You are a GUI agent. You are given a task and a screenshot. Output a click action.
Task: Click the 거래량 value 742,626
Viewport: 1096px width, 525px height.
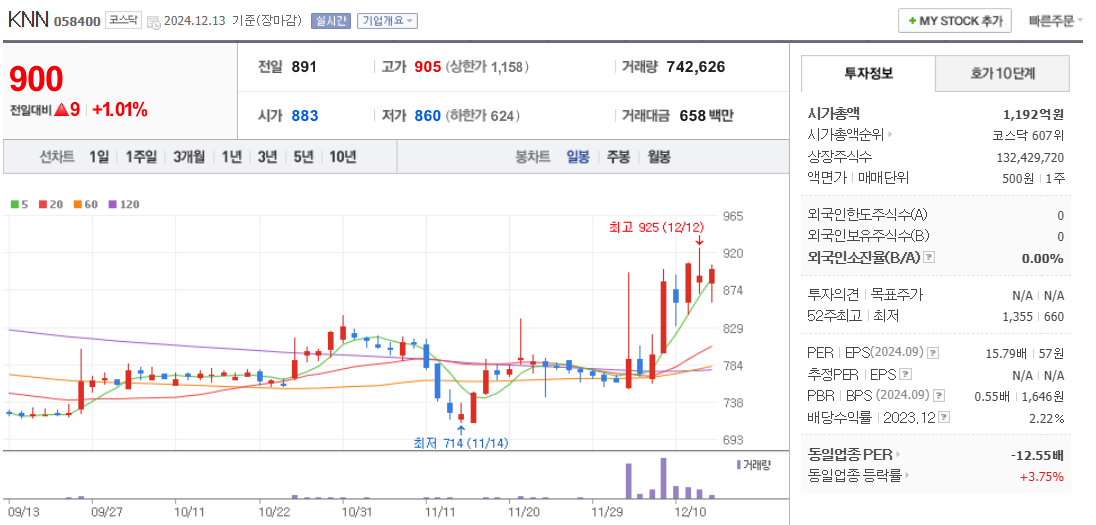[695, 67]
